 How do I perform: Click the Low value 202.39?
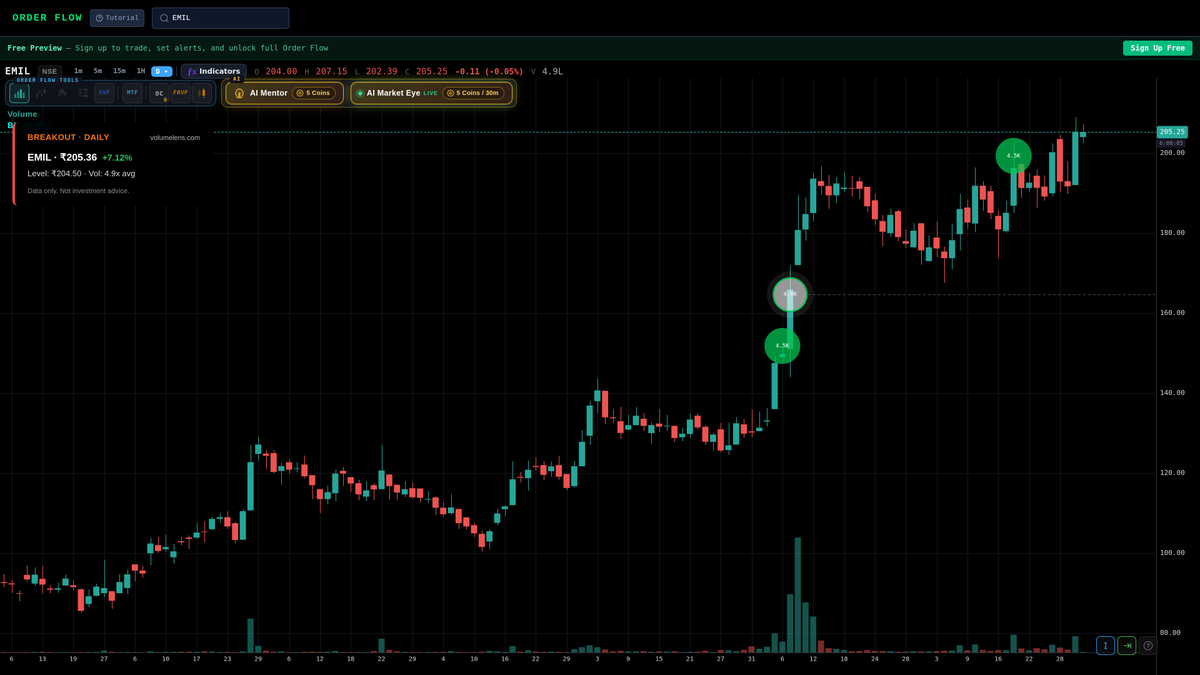pos(381,71)
